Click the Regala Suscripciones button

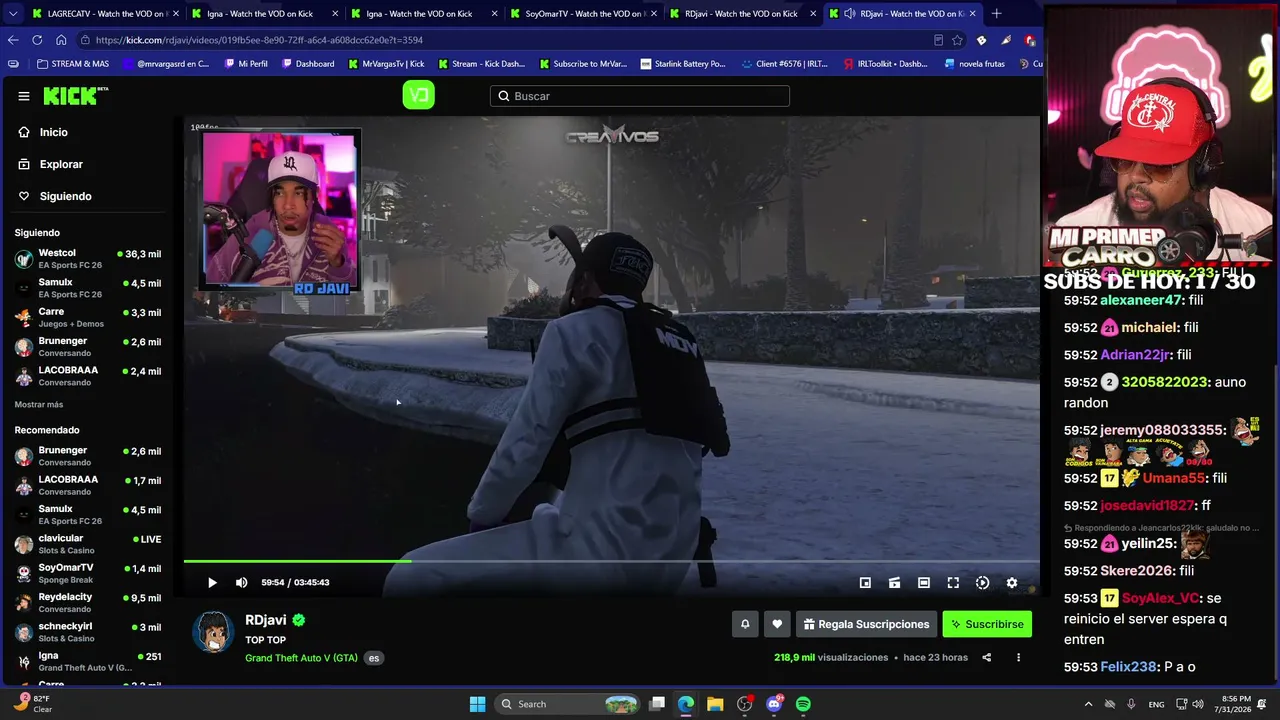(x=866, y=624)
